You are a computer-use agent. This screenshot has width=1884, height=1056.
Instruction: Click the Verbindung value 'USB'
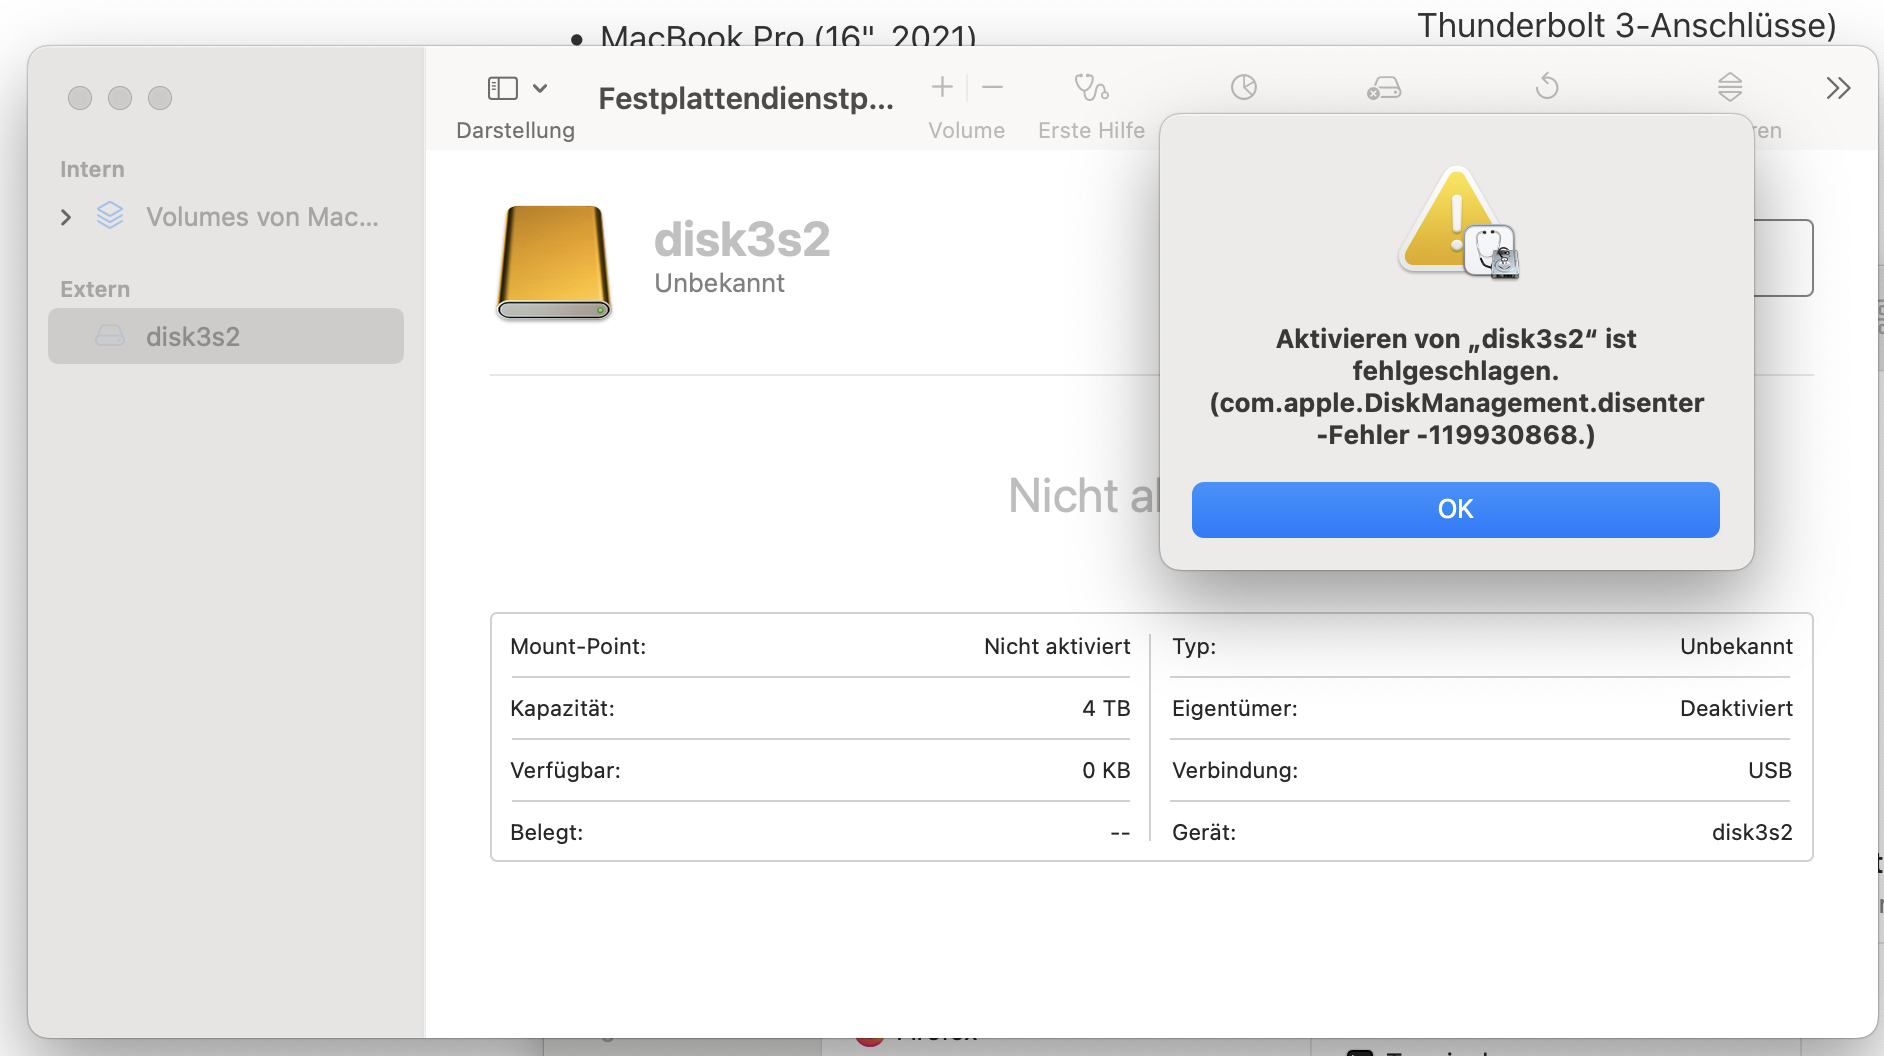point(1770,771)
